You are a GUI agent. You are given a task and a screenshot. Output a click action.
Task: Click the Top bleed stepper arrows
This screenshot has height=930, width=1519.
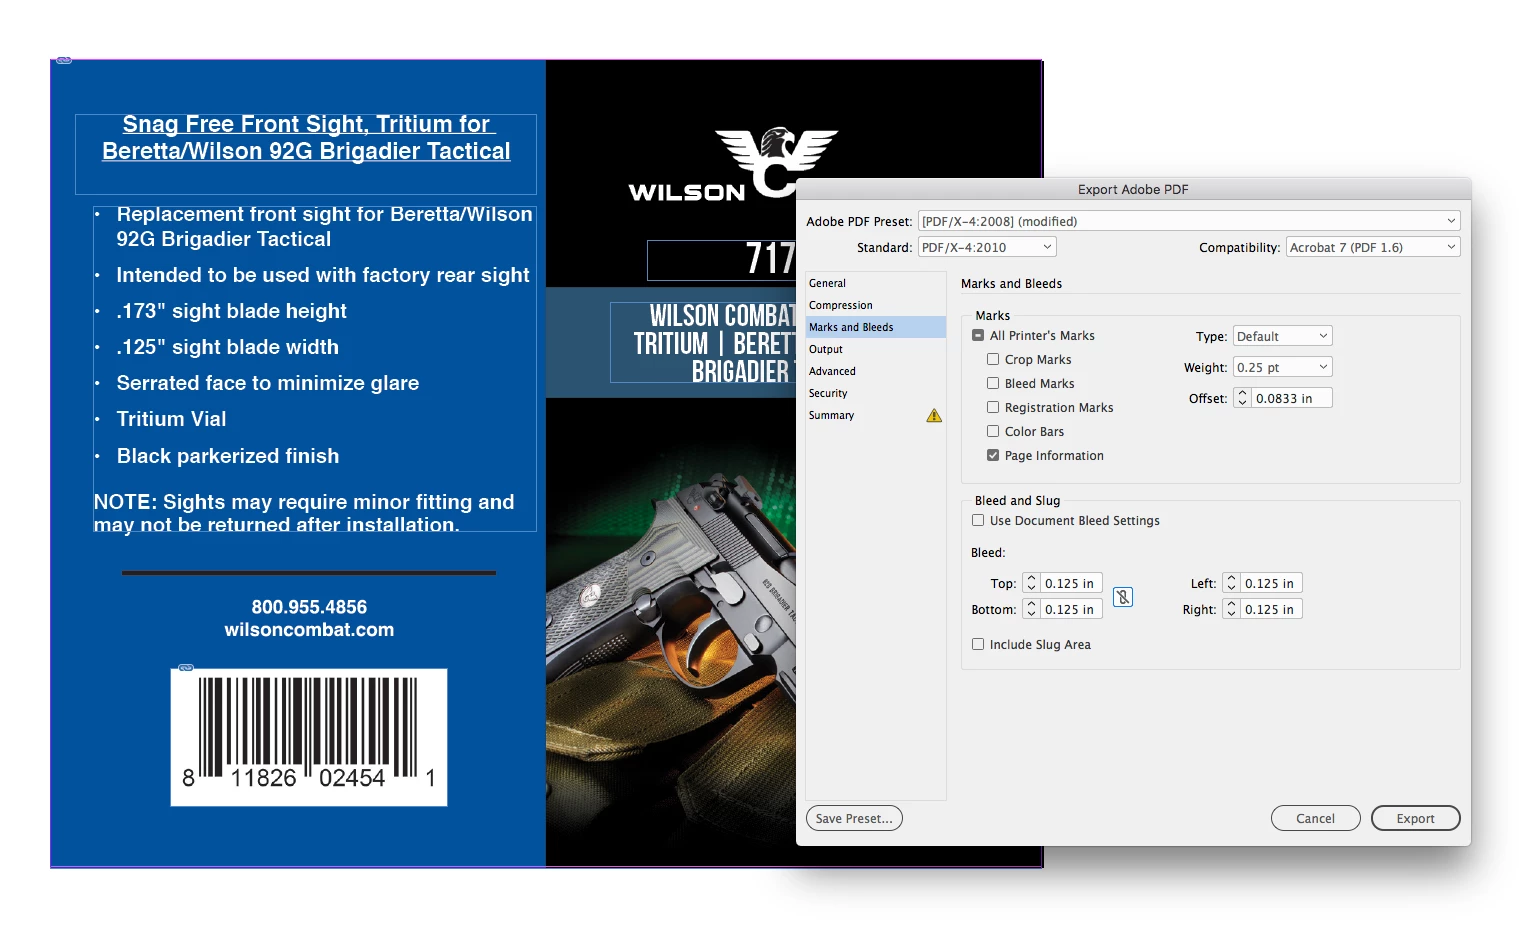(x=1031, y=584)
